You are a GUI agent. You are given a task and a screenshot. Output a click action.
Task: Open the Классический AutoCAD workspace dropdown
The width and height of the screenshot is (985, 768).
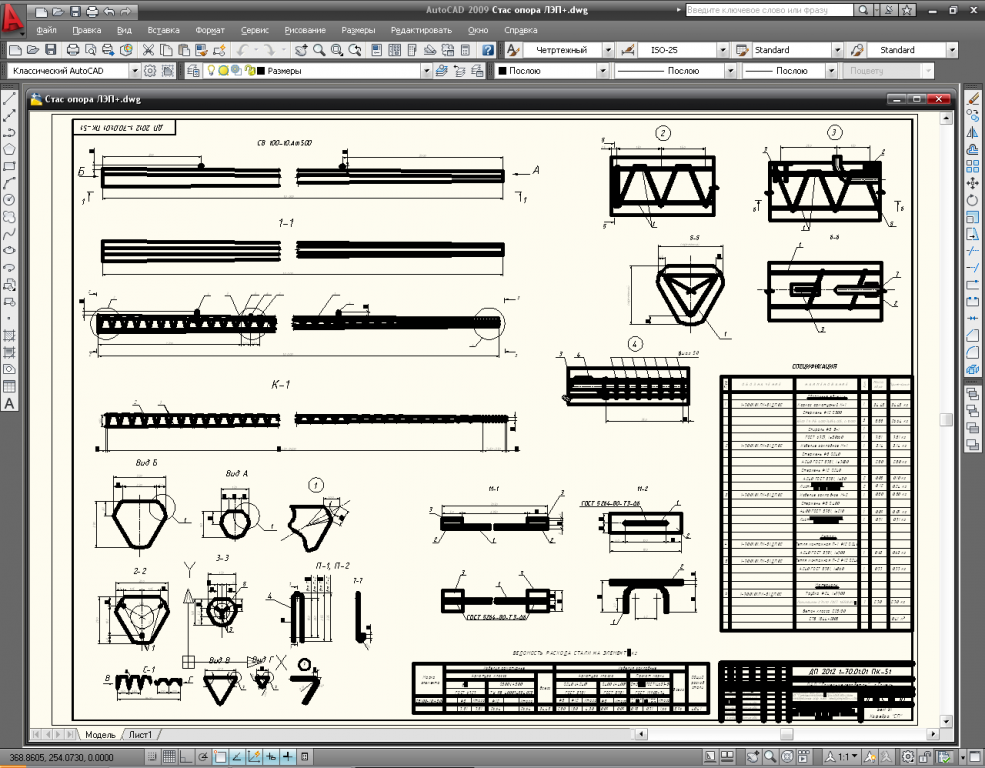click(x=134, y=71)
